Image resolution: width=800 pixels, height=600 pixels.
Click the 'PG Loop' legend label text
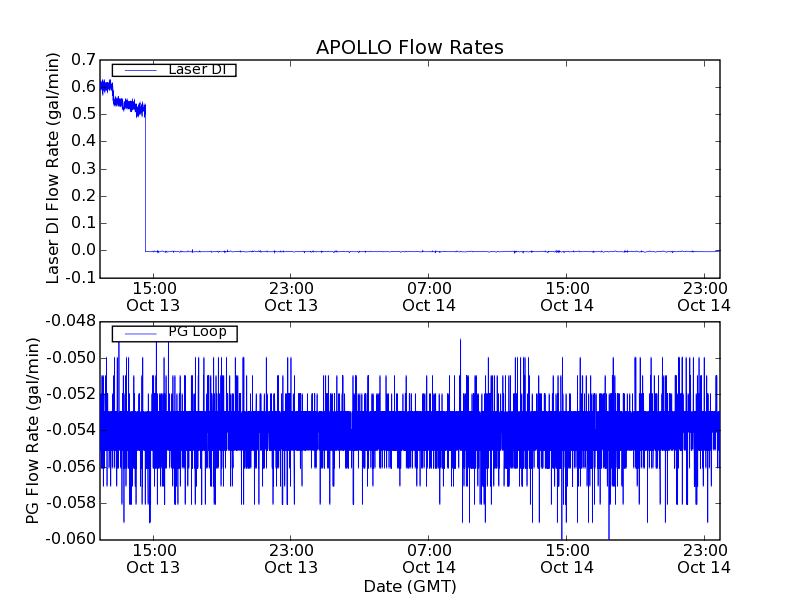(x=197, y=332)
